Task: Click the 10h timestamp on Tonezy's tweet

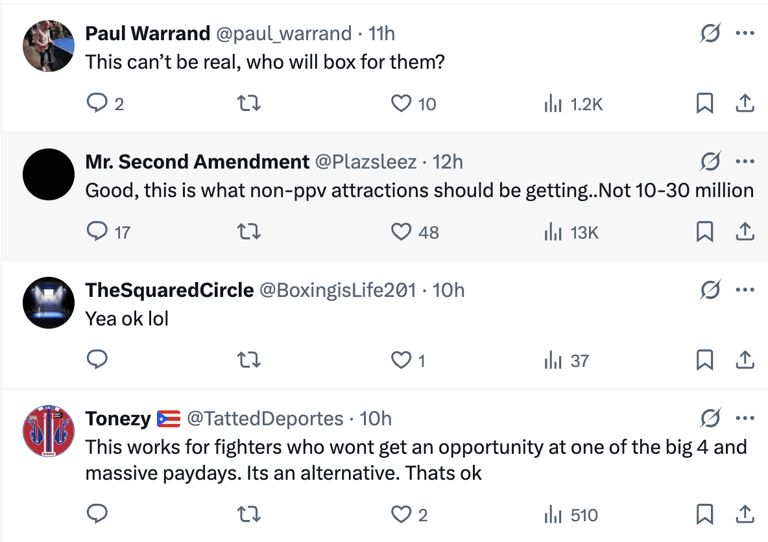Action: (375, 418)
